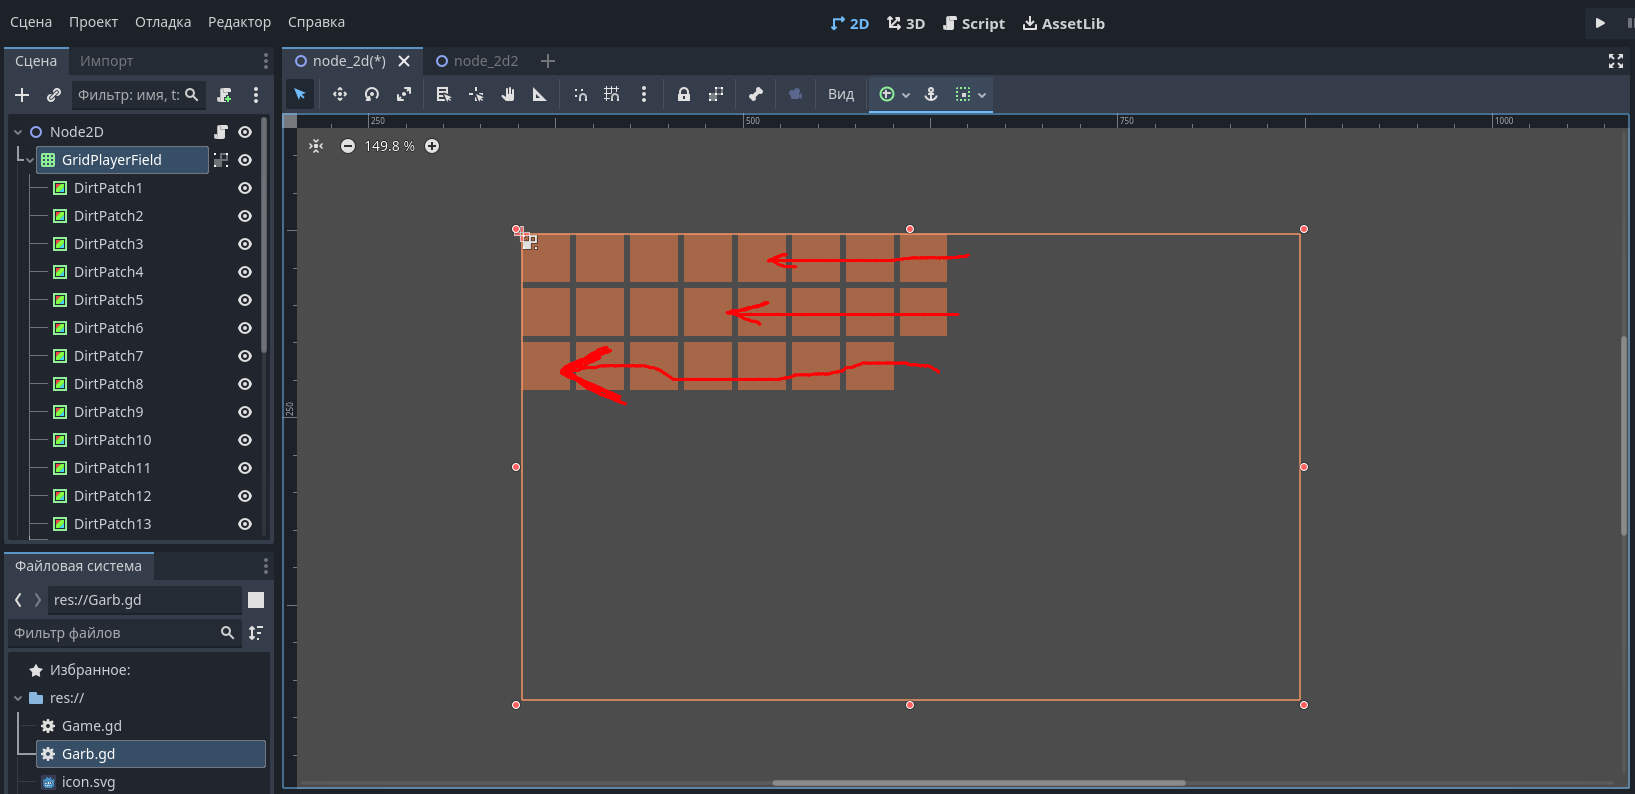Activate the Pan hand tool
This screenshot has width=1635, height=794.
click(508, 94)
